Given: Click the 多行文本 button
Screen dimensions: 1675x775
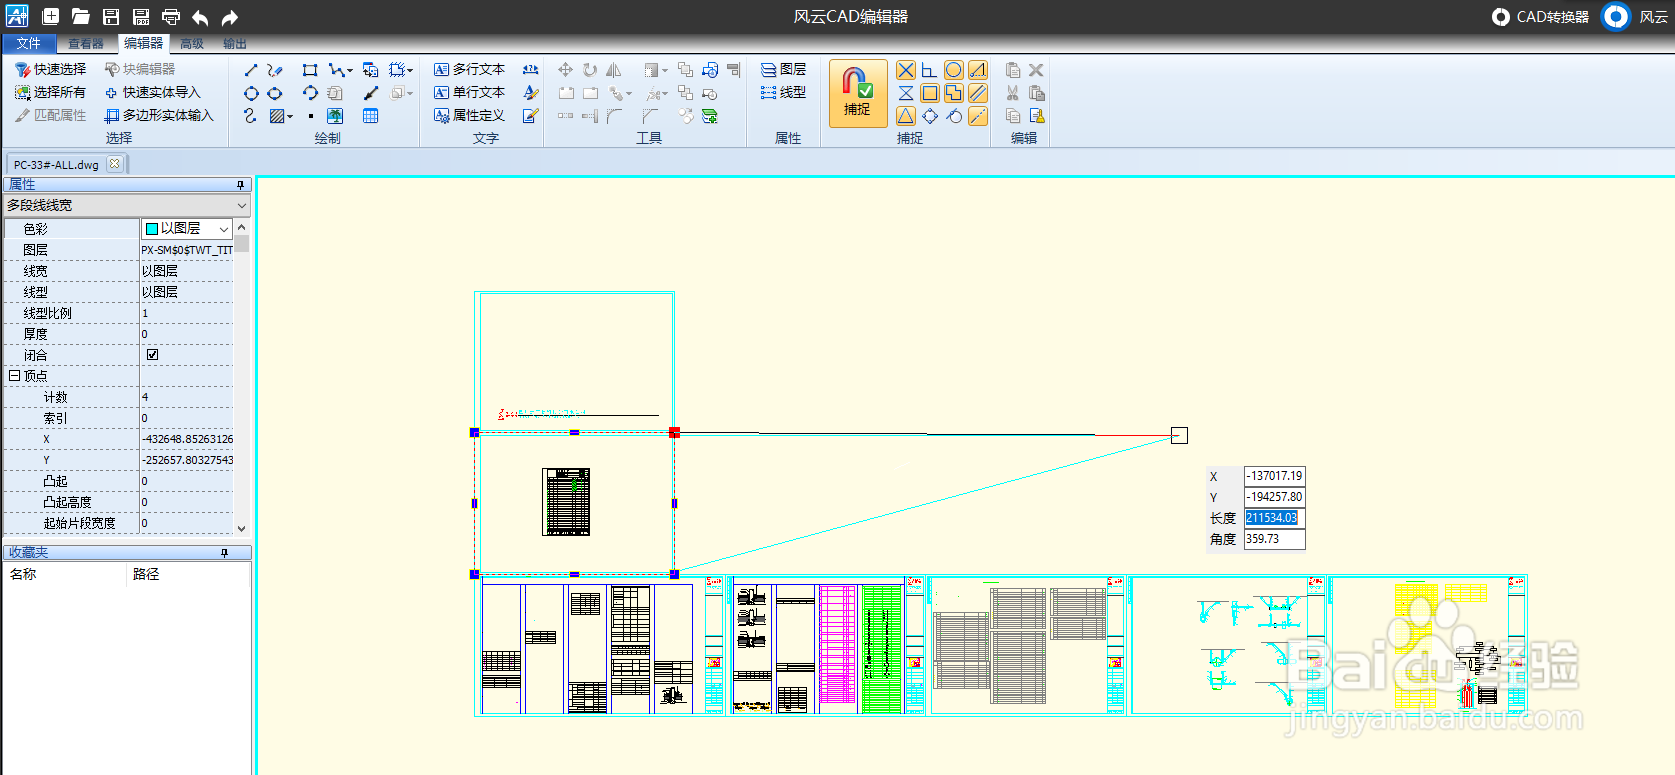Looking at the screenshot, I should click(x=469, y=69).
